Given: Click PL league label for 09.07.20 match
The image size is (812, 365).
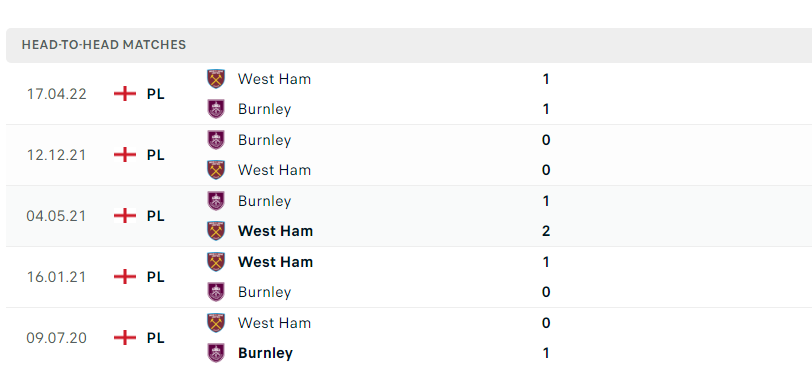Looking at the screenshot, I should [x=155, y=338].
